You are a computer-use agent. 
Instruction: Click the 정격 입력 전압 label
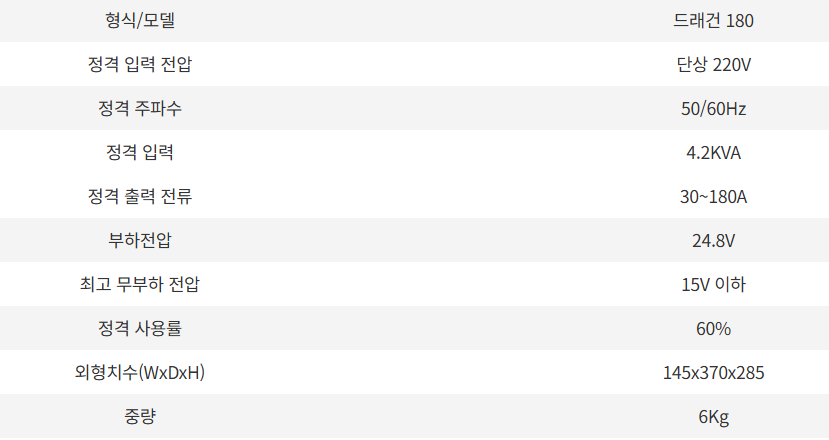click(x=140, y=65)
